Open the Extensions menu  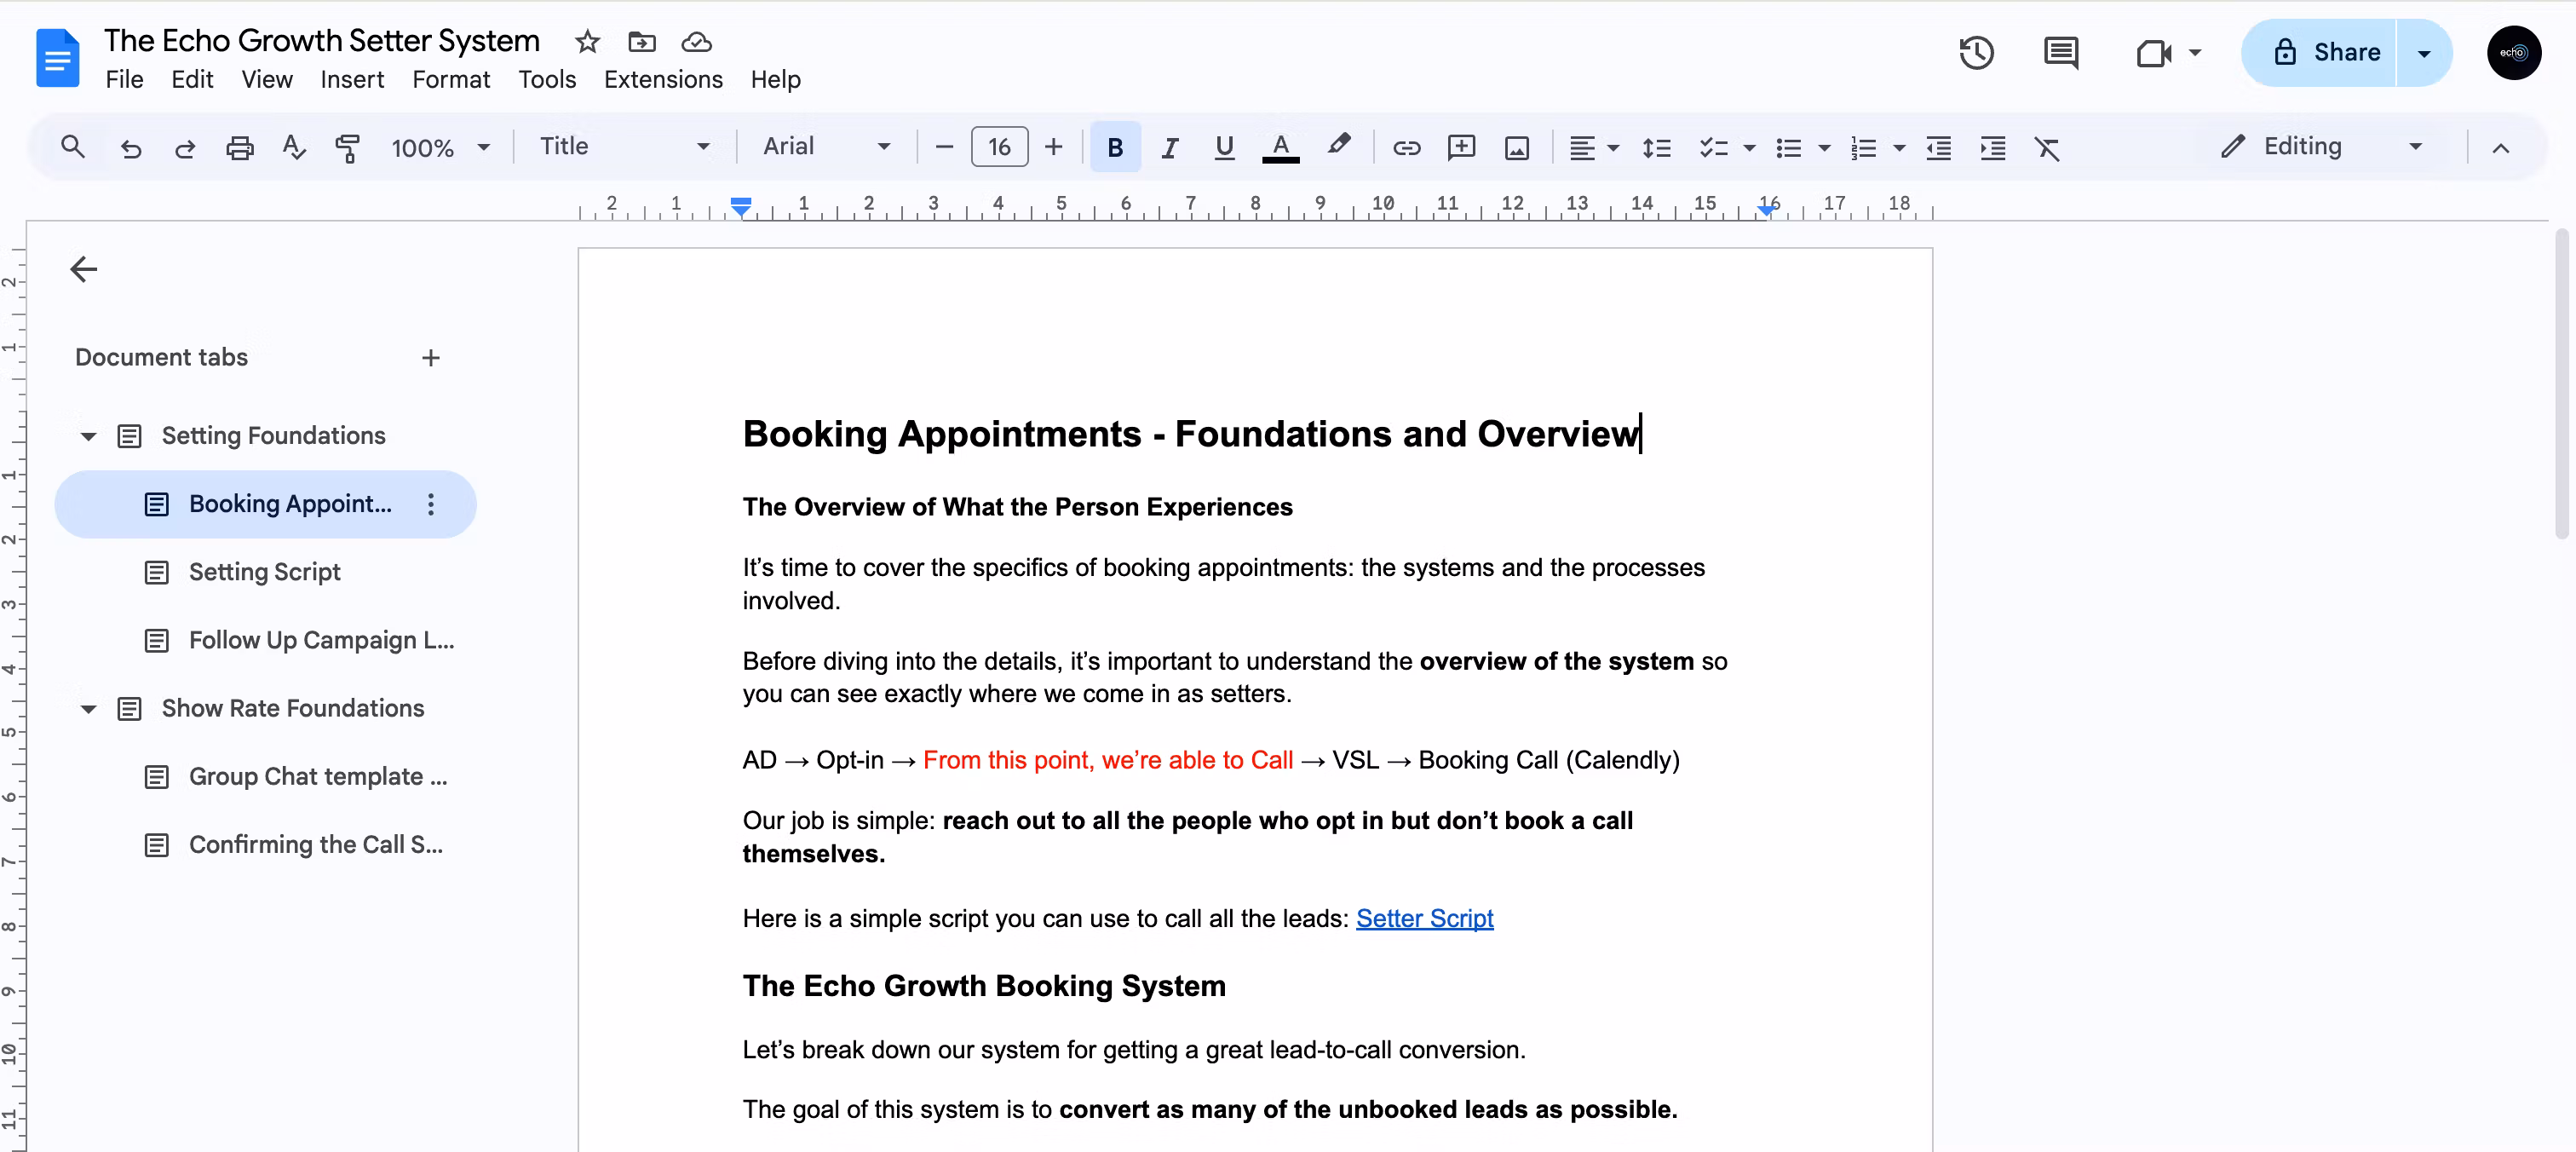(662, 79)
